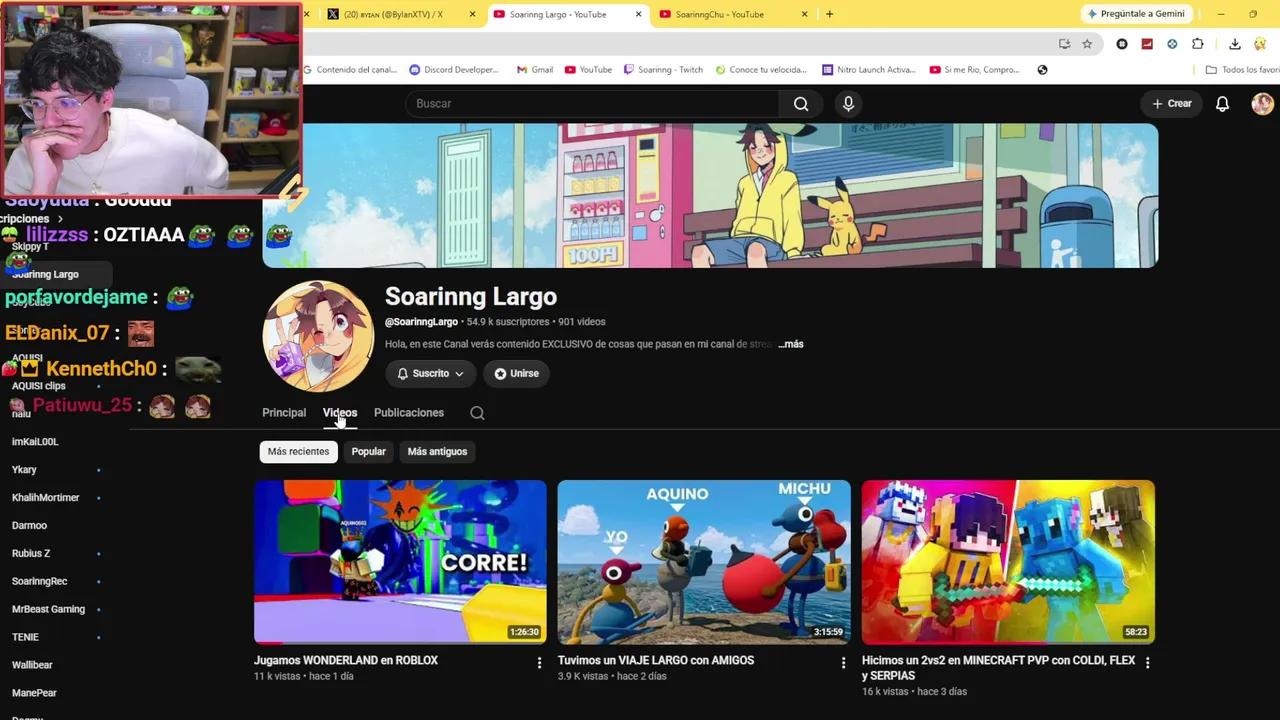Open the SoarinngRec subscription in the sidebar

pyautogui.click(x=40, y=581)
